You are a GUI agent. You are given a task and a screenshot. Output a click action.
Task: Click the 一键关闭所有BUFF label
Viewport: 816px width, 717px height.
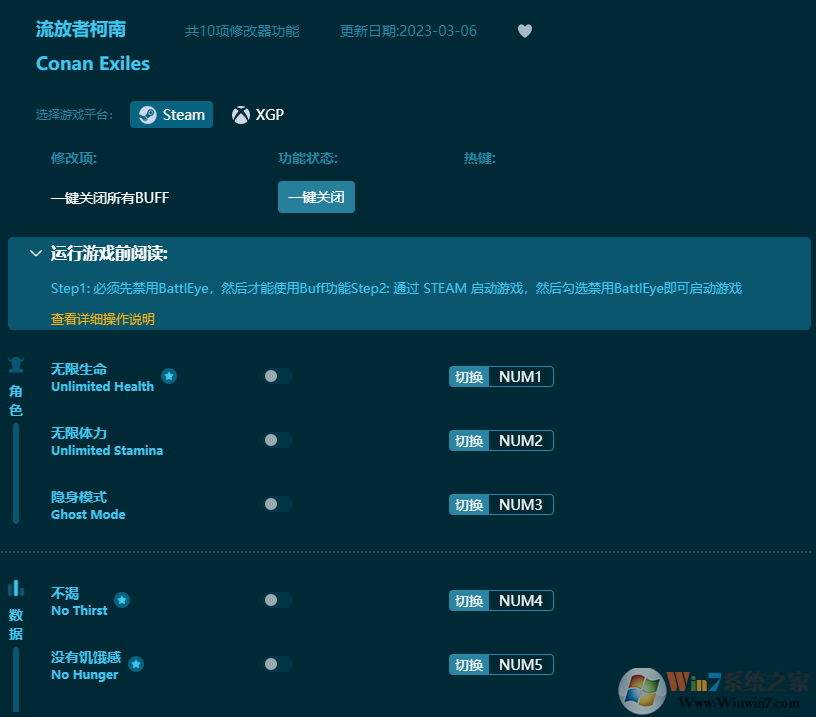(110, 198)
